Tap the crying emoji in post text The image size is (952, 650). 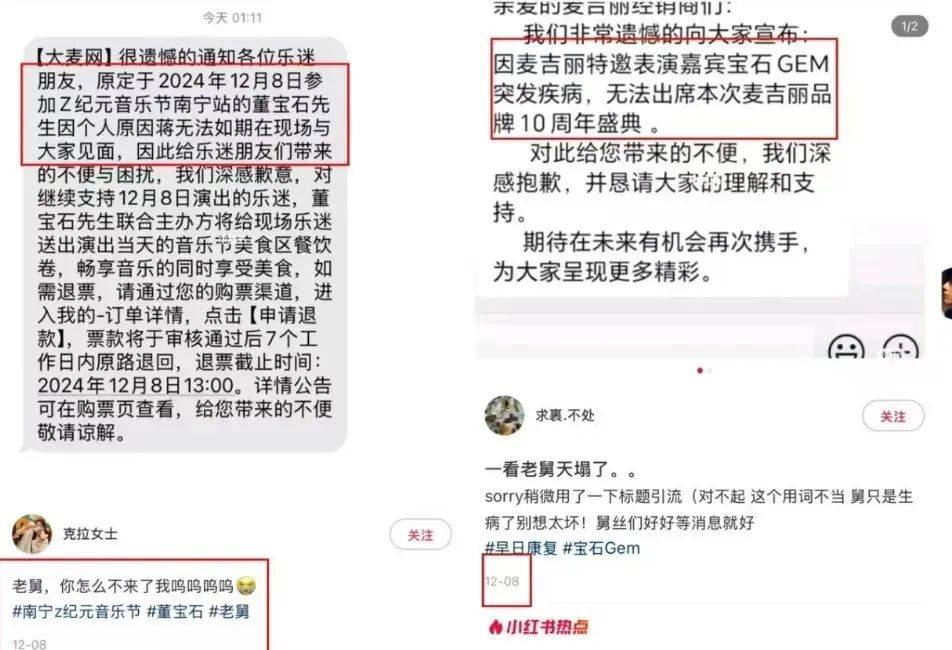[245, 586]
